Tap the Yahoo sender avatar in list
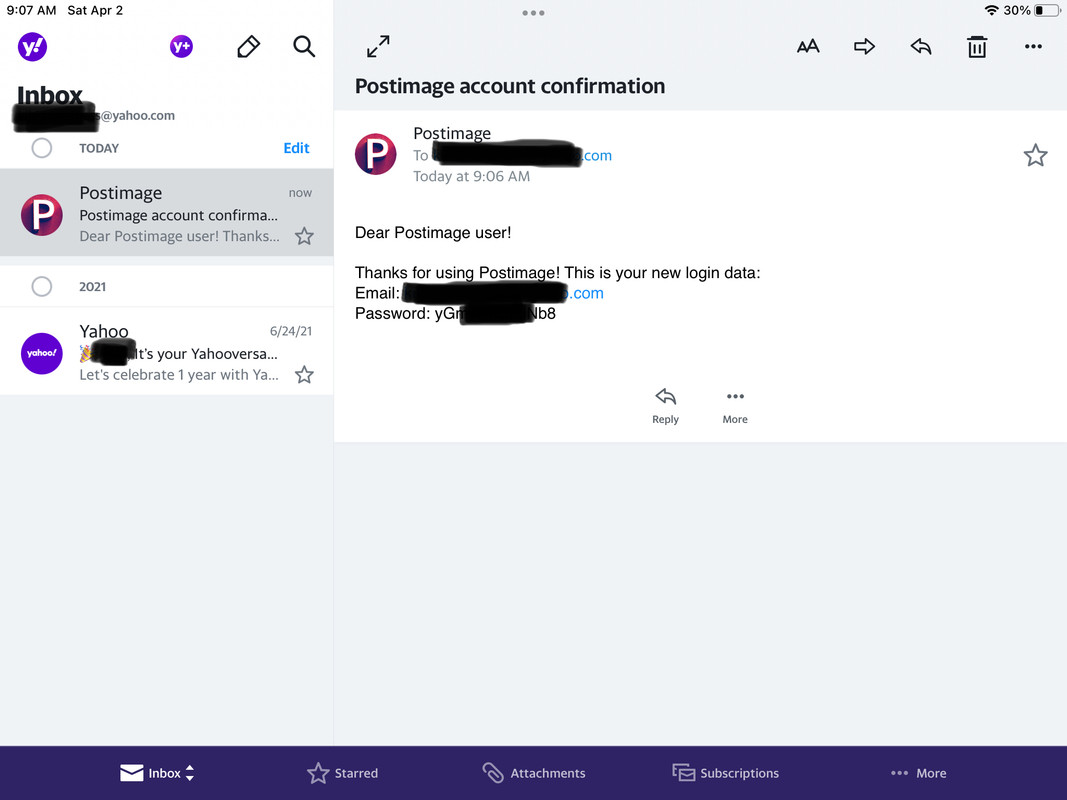 pyautogui.click(x=42, y=353)
